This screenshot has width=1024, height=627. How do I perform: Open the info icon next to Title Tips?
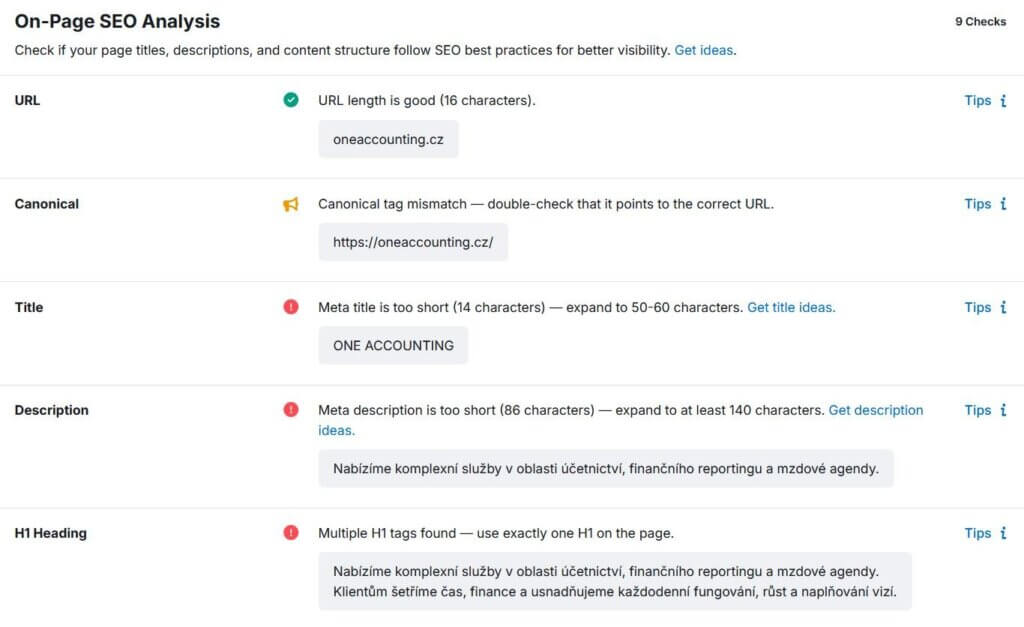(x=1005, y=307)
